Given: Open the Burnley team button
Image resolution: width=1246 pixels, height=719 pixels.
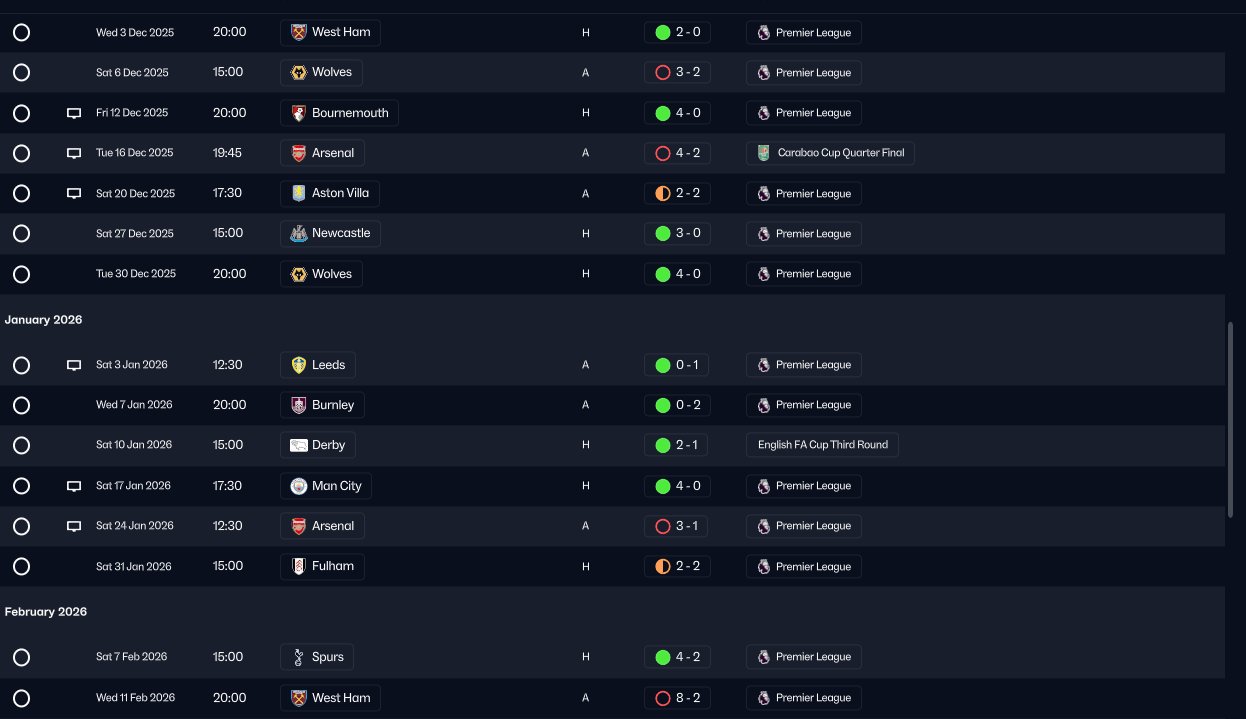Looking at the screenshot, I should (322, 405).
